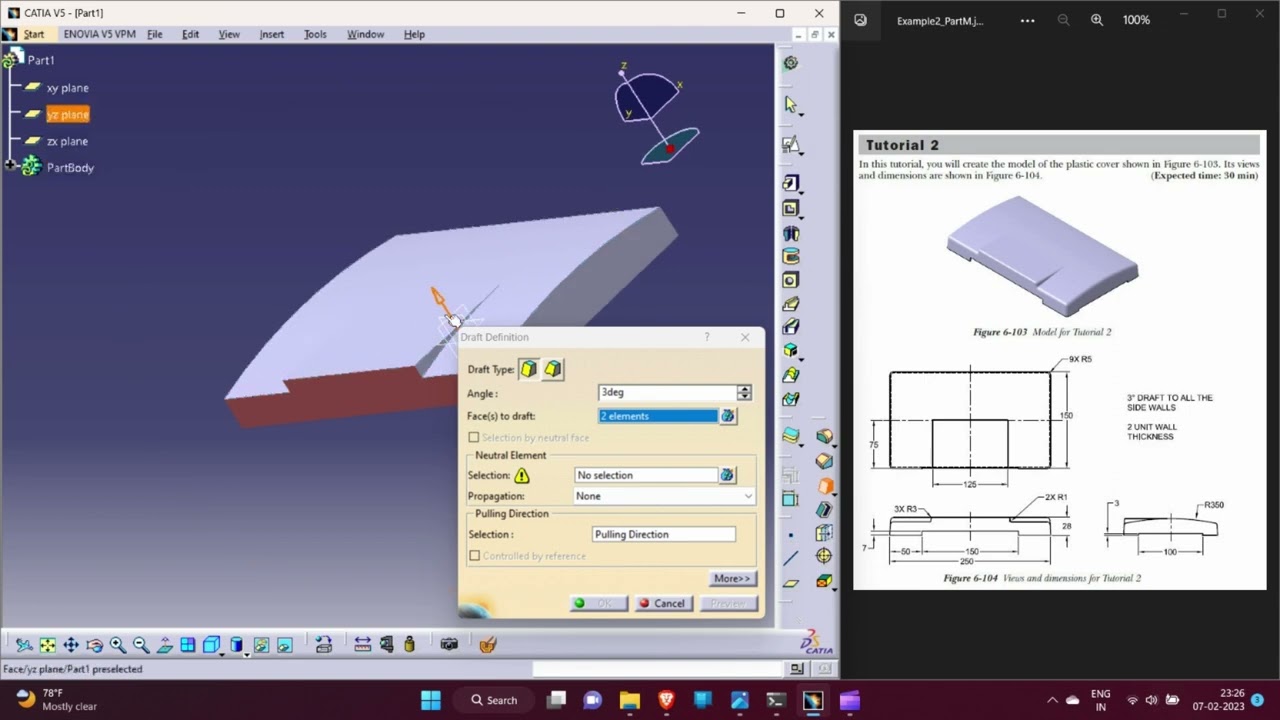Choose the Pocket tool
This screenshot has width=1280, height=720.
click(791, 209)
